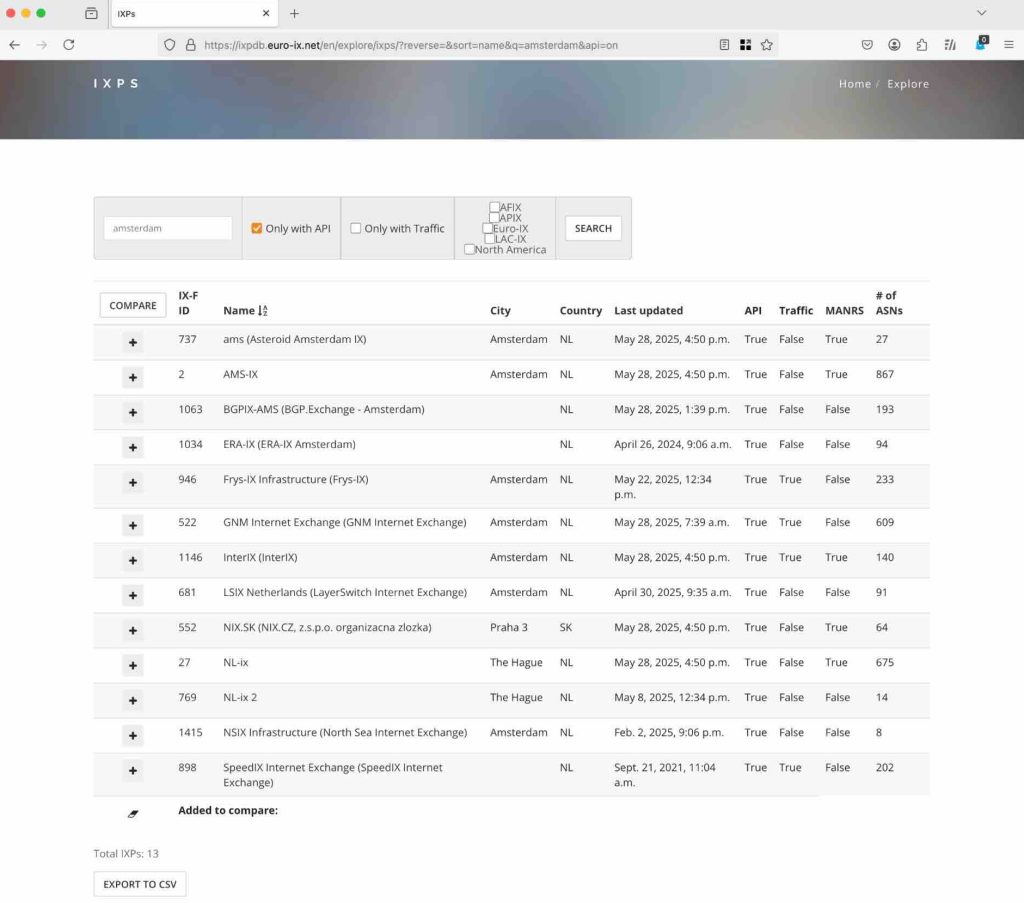Screen dimensions: 1024x903
Task: Close the IXPs tab
Action: tap(266, 14)
